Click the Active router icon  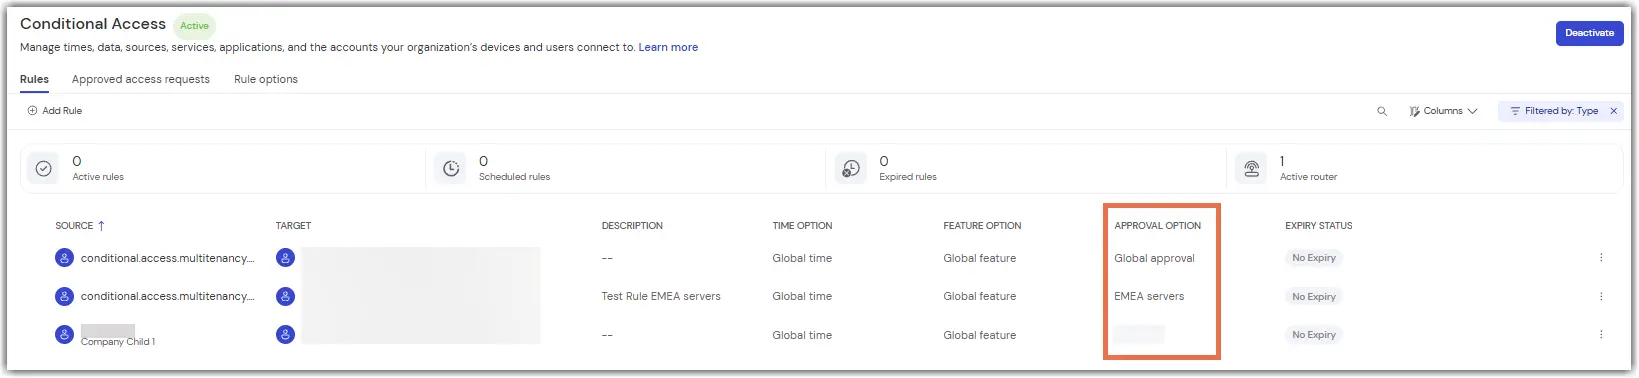1251,169
